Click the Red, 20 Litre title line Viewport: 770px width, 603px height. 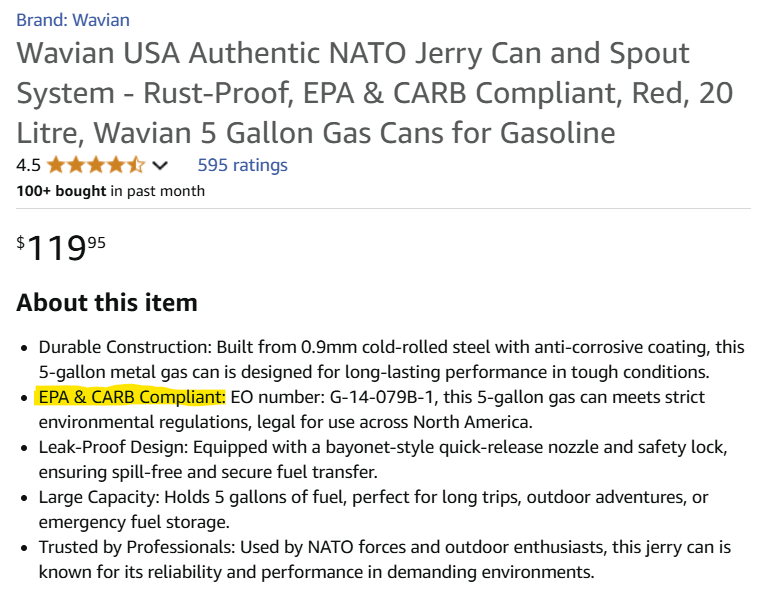point(683,93)
